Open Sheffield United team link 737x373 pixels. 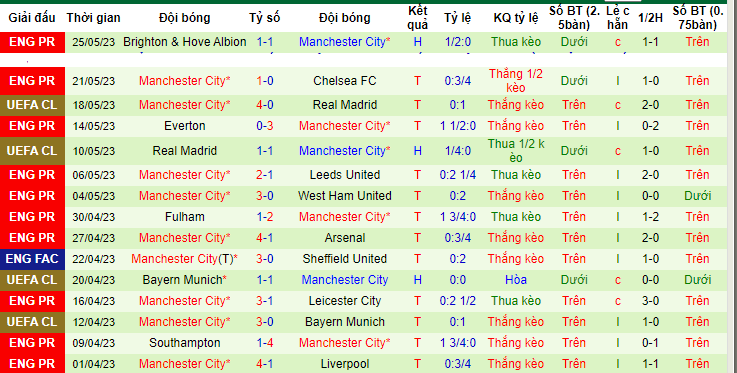coord(345,259)
